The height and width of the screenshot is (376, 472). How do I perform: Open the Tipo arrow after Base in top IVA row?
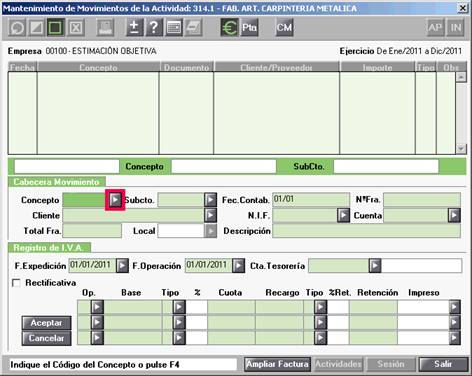tap(179, 307)
